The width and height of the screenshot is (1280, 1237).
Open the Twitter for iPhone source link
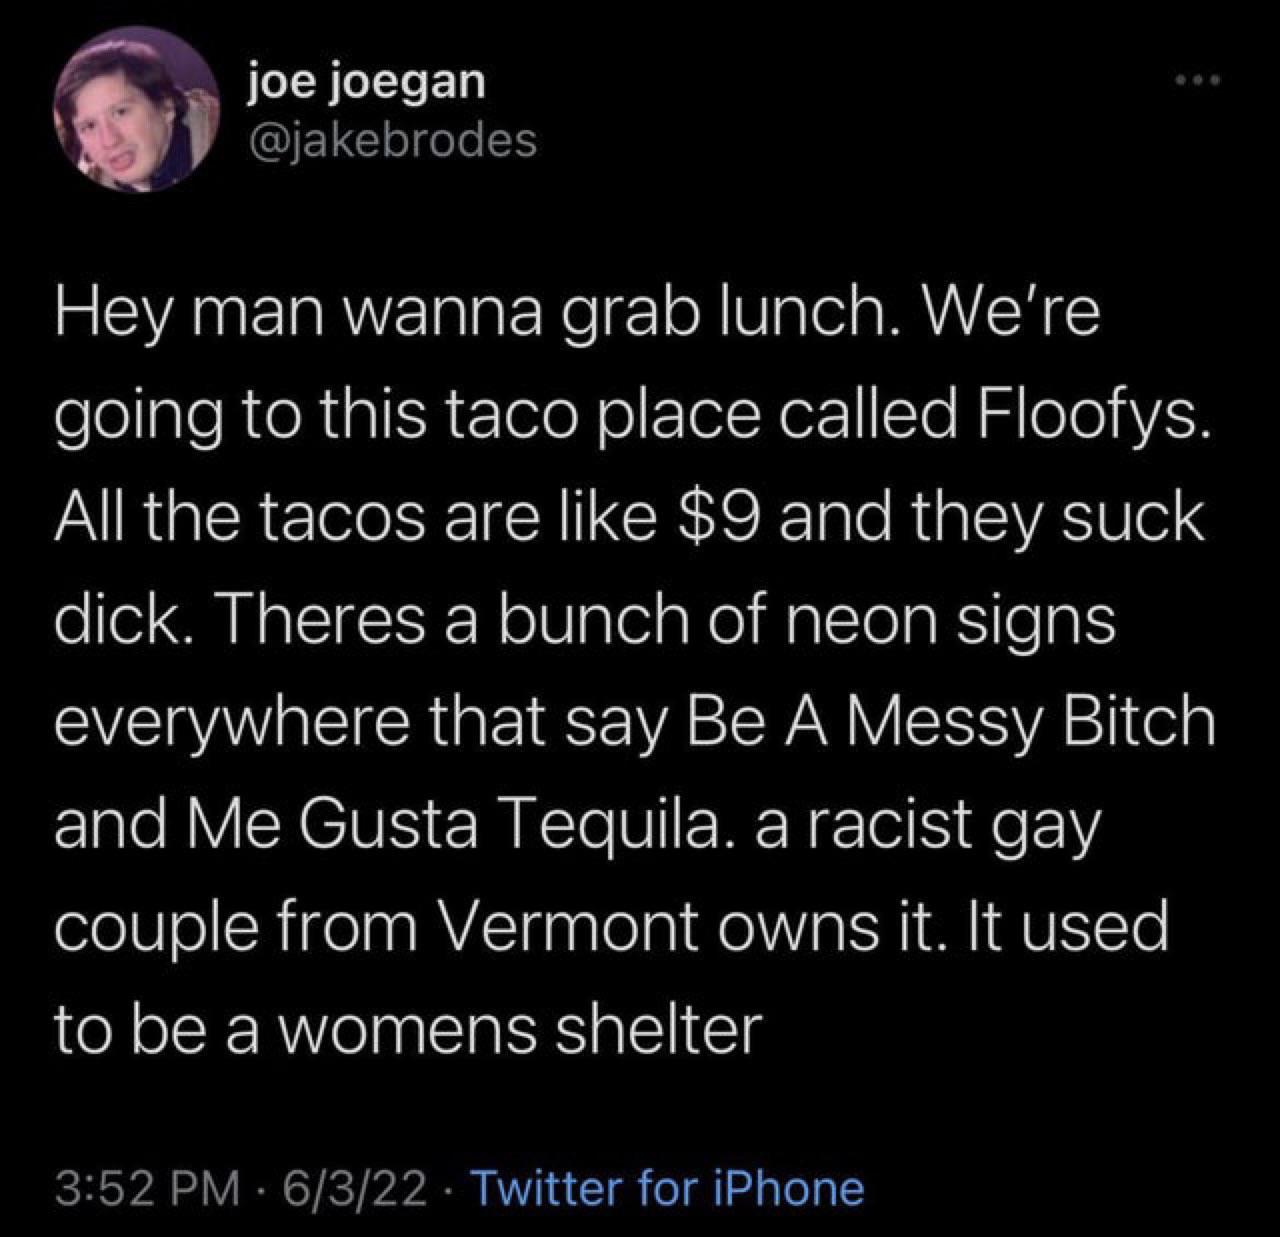click(666, 1188)
